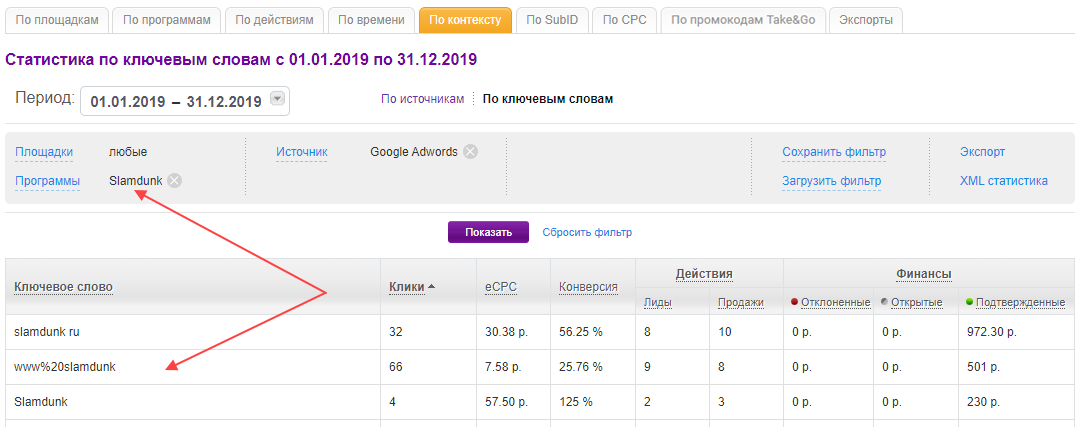The image size is (1083, 427).
Task: Open the Источник filter selector
Action: tap(302, 152)
